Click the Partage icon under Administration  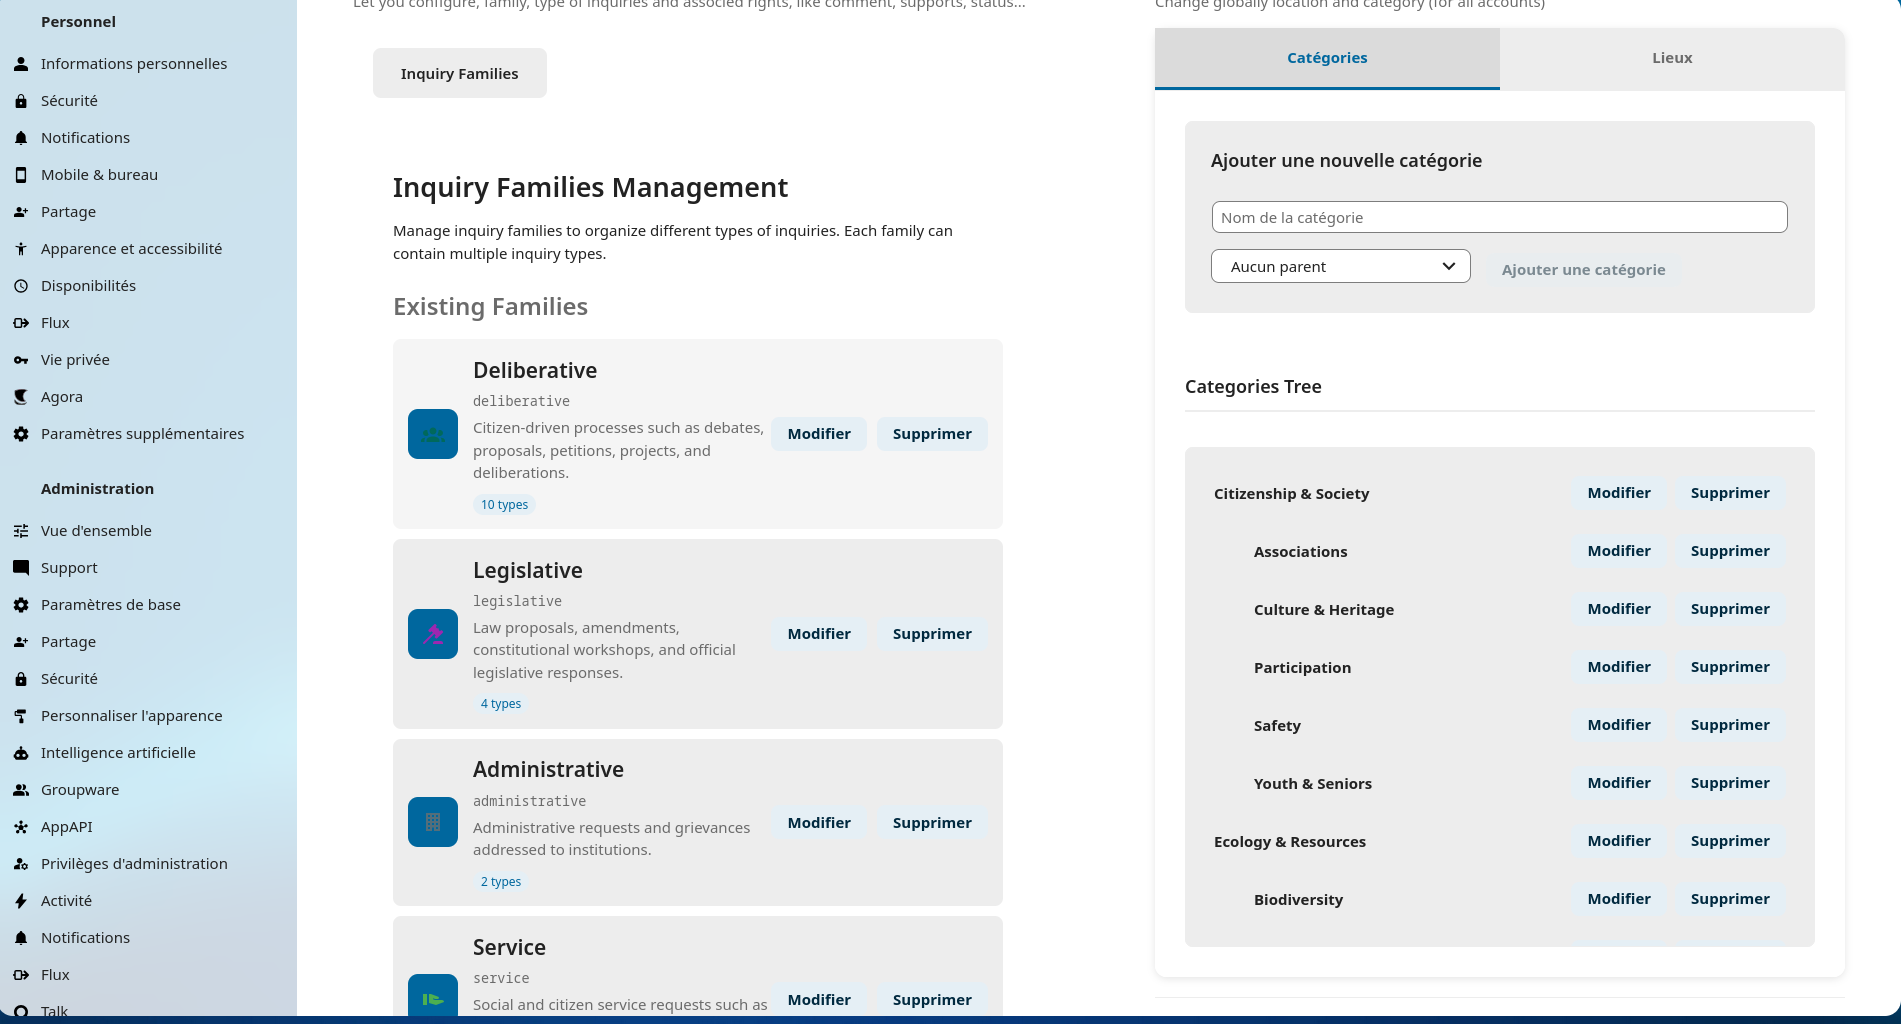(21, 642)
